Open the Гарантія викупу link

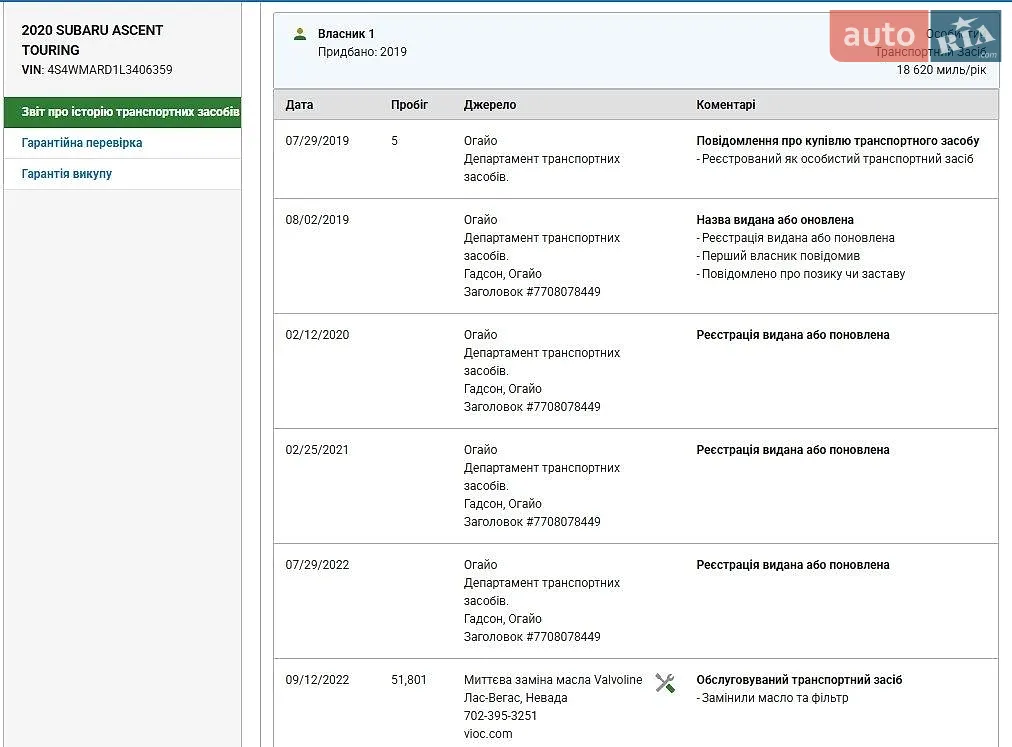click(66, 174)
